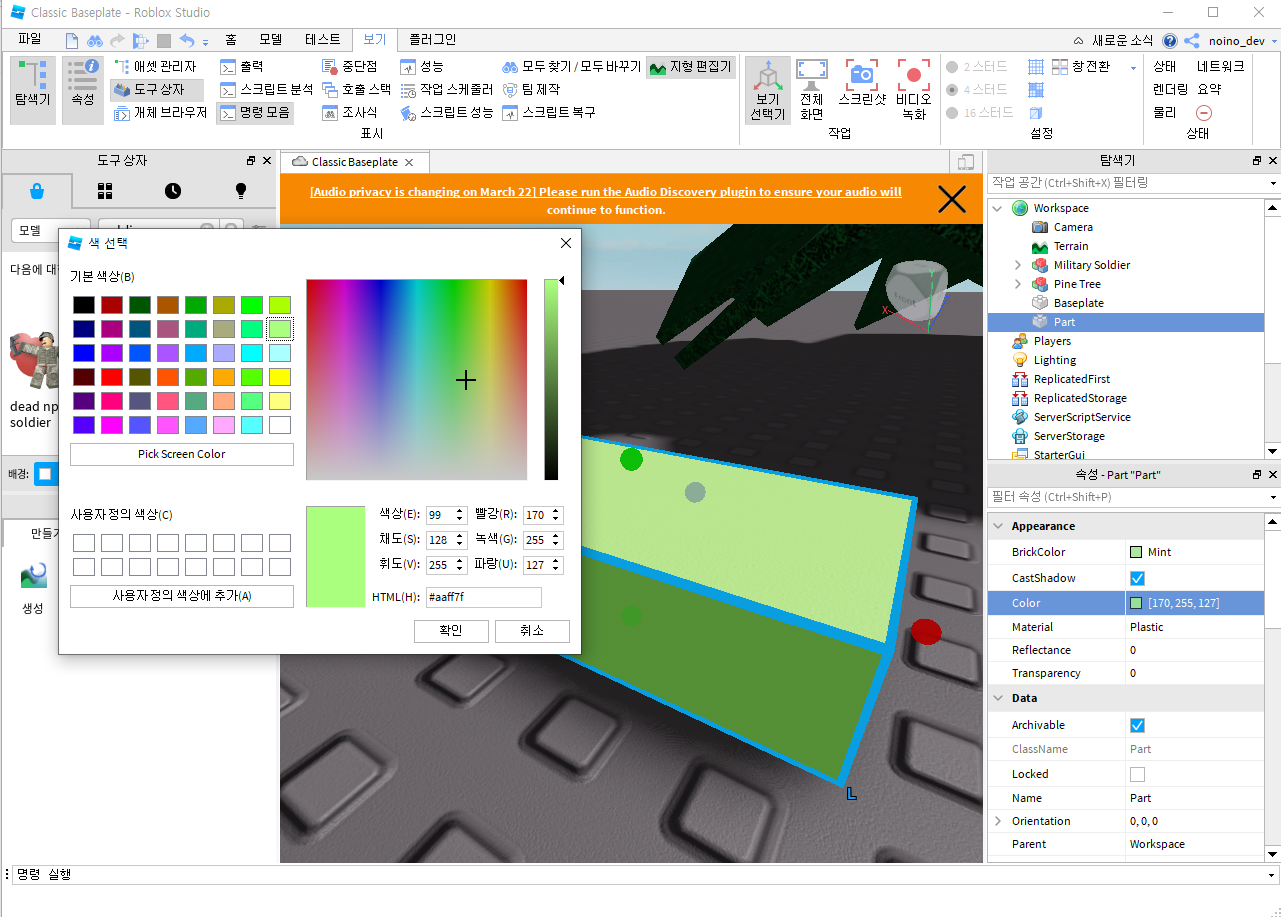This screenshot has width=1281, height=917.
Task: Toggle the Properties (속성) ribbon button
Action: [83, 90]
